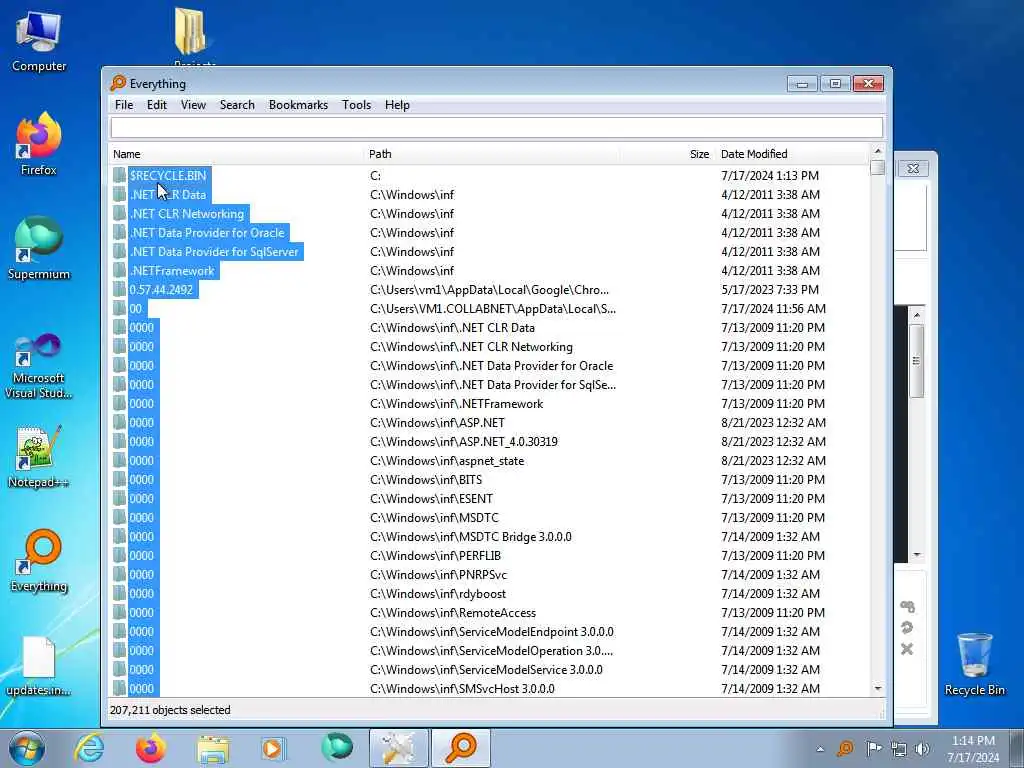Click the 5/17/2023 7:33 PM date cell

769,289
